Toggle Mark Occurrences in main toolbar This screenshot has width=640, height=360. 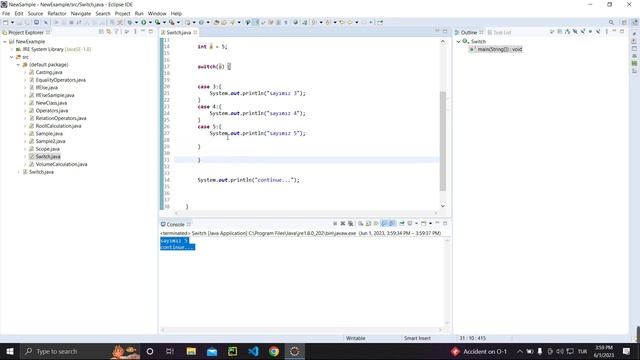click(x=256, y=22)
